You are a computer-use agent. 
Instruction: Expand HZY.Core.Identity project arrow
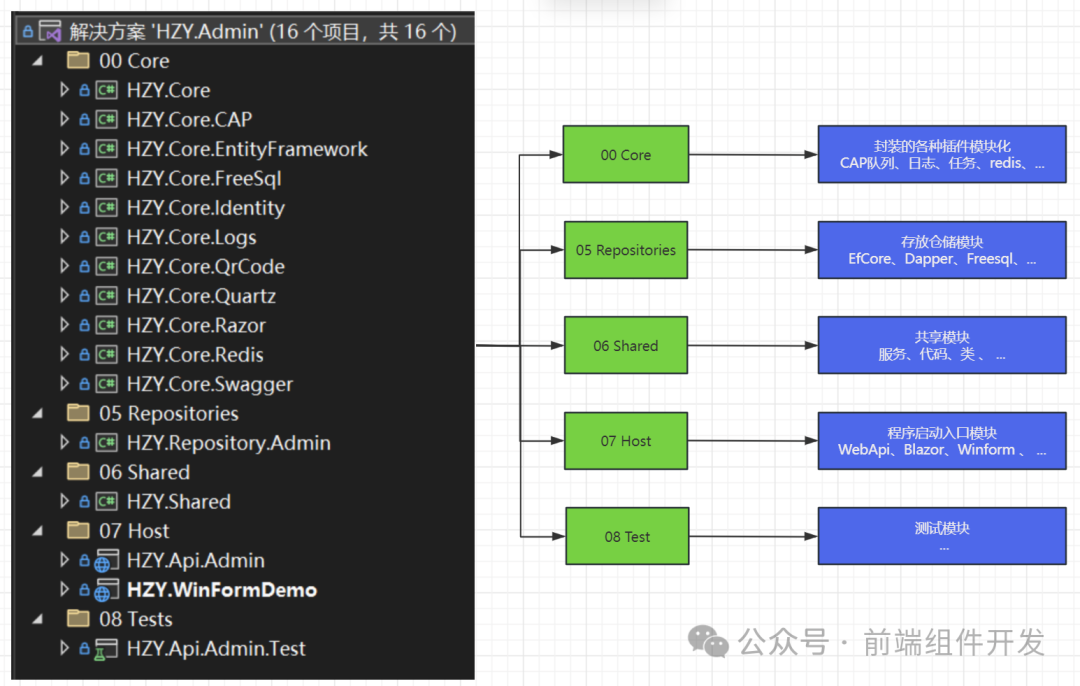click(x=64, y=207)
